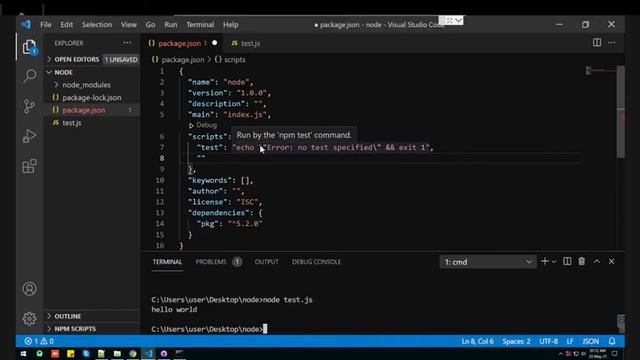Open the Manage gear icon

pyautogui.click(x=29, y=318)
